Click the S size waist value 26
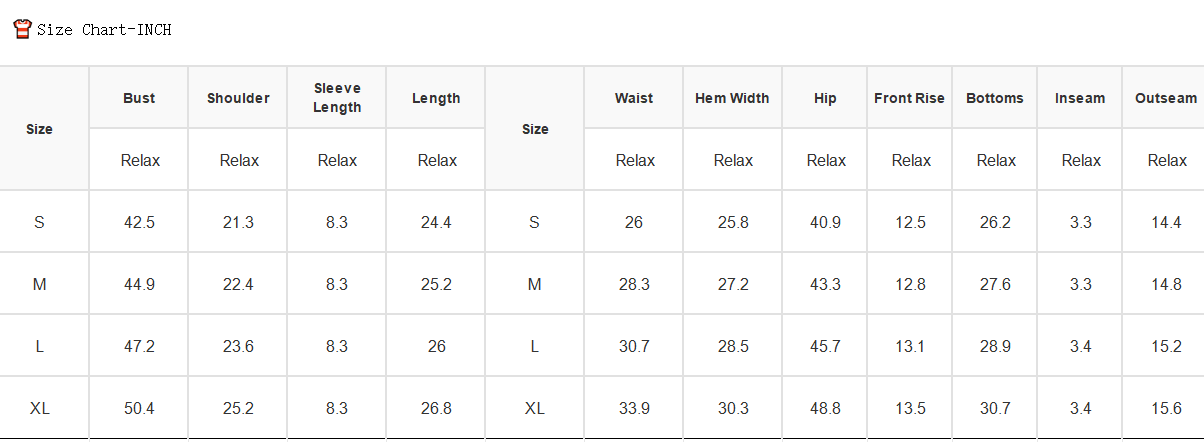 click(634, 222)
